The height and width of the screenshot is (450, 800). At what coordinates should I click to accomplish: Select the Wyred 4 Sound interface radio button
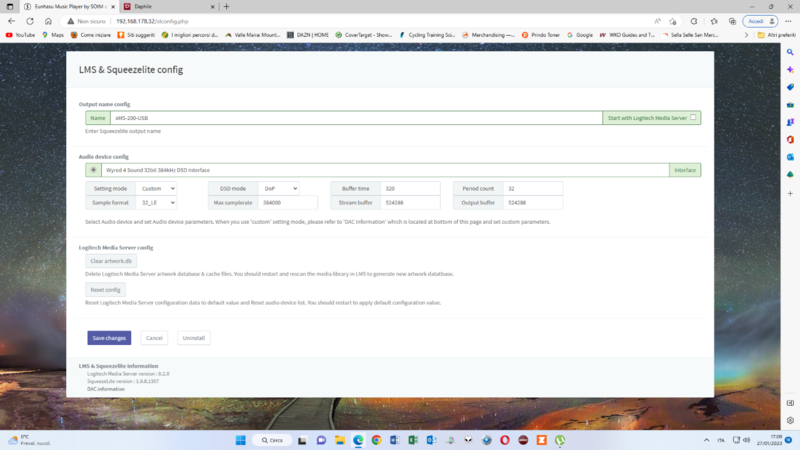93,170
